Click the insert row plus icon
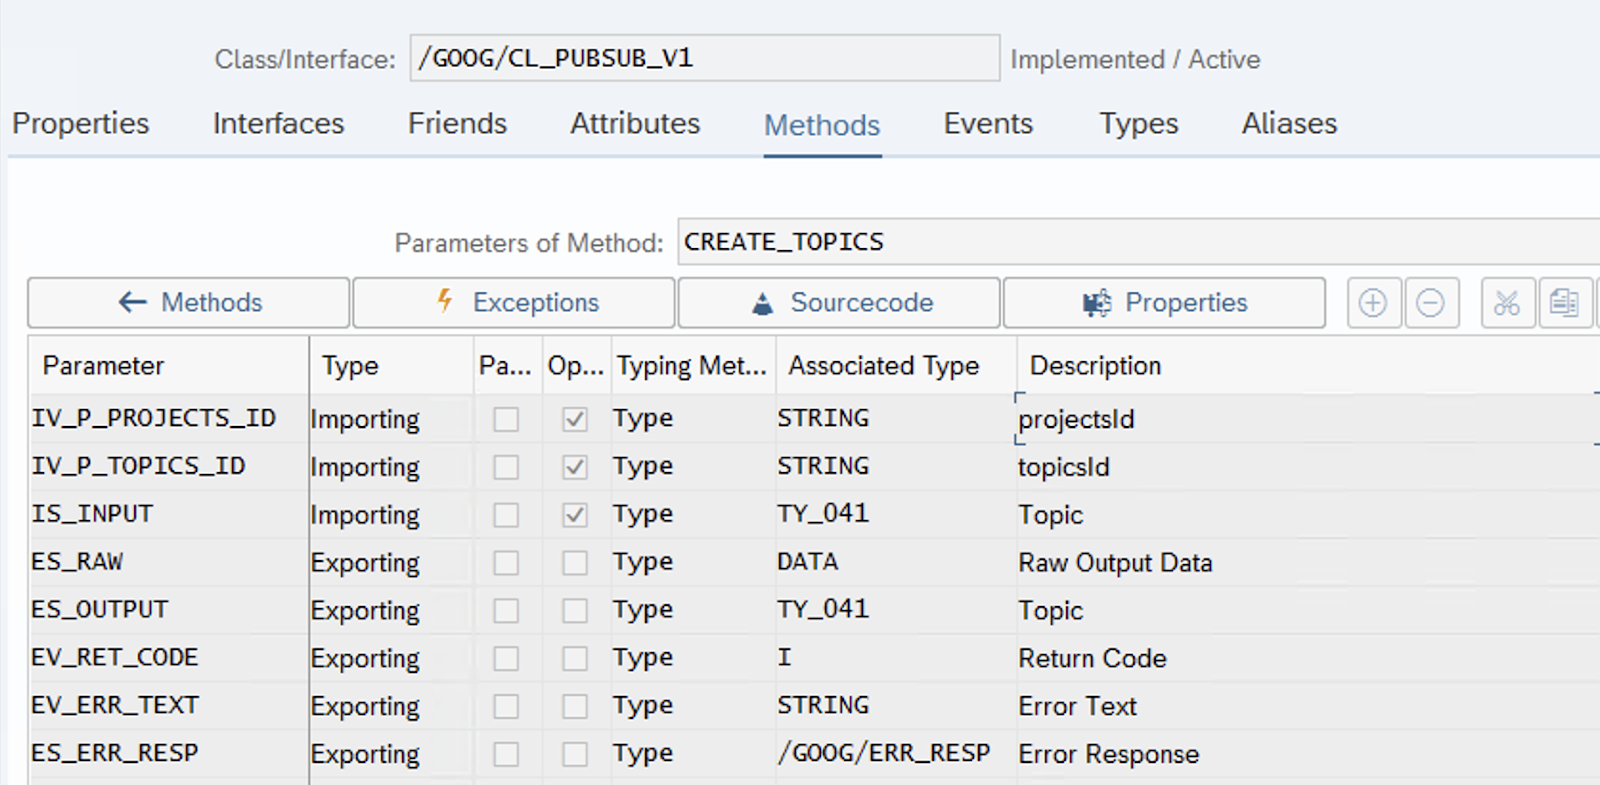Viewport: 1600px width, 785px height. click(x=1373, y=303)
